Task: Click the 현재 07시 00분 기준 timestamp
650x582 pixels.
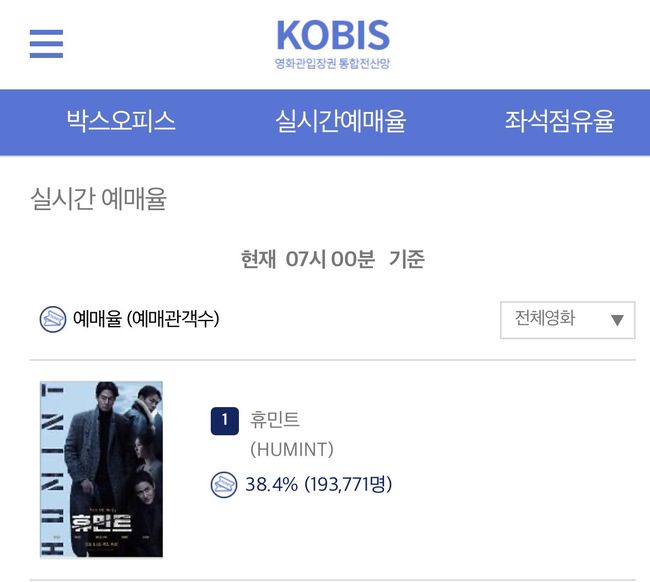Action: click(x=333, y=259)
